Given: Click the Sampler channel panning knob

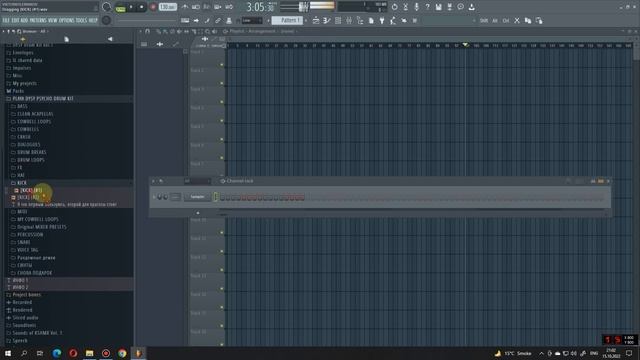Looking at the screenshot, I should point(160,197).
